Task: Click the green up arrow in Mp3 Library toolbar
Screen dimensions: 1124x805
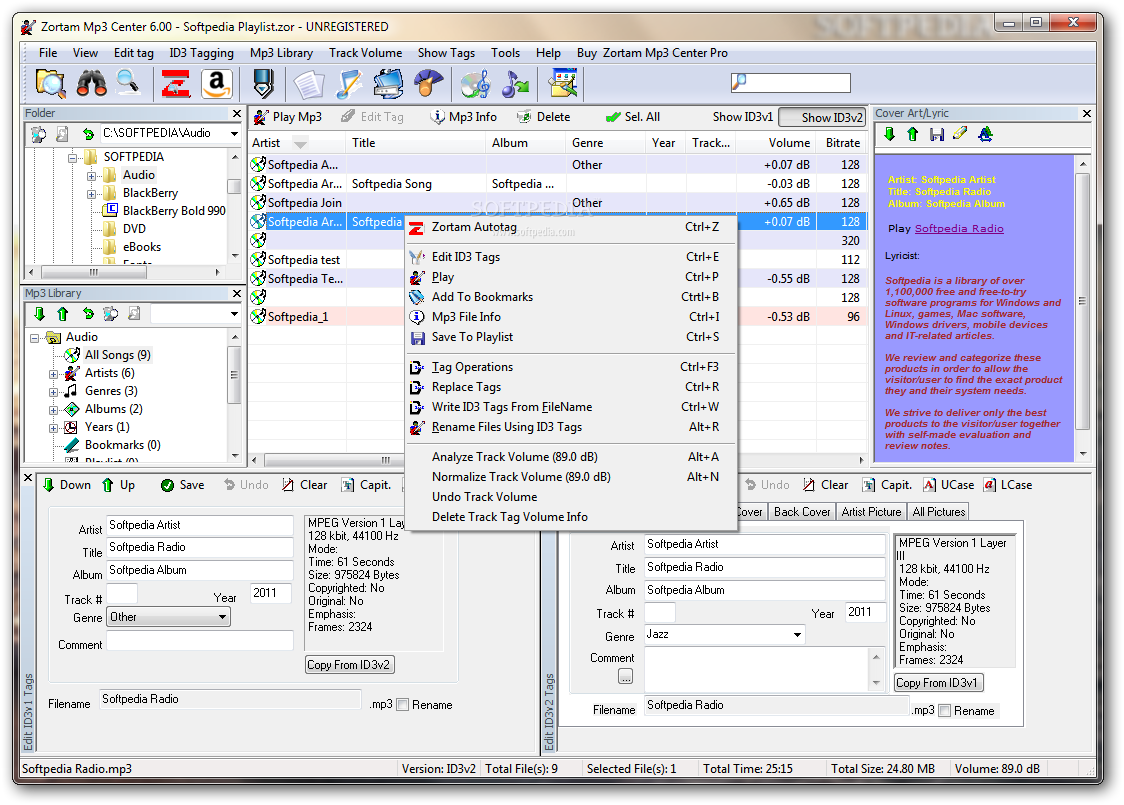Action: (62, 314)
